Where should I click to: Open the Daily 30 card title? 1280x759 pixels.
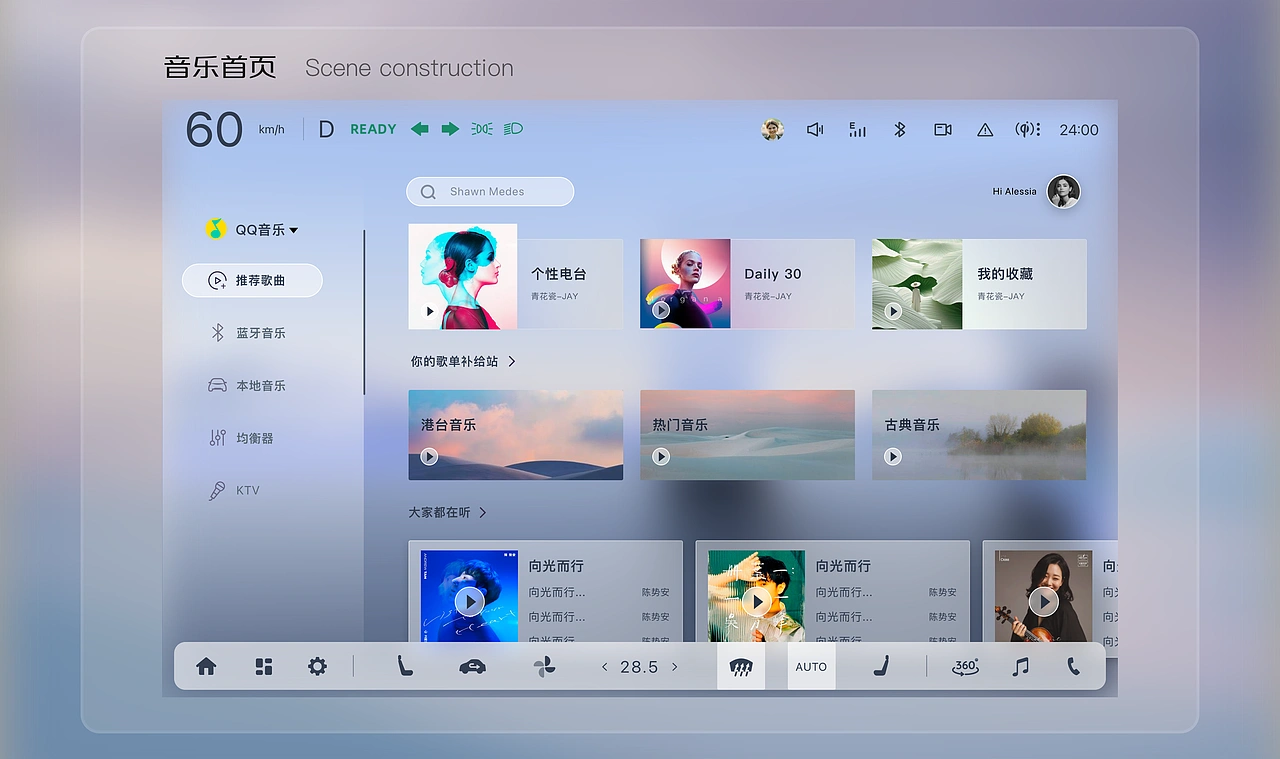[773, 274]
